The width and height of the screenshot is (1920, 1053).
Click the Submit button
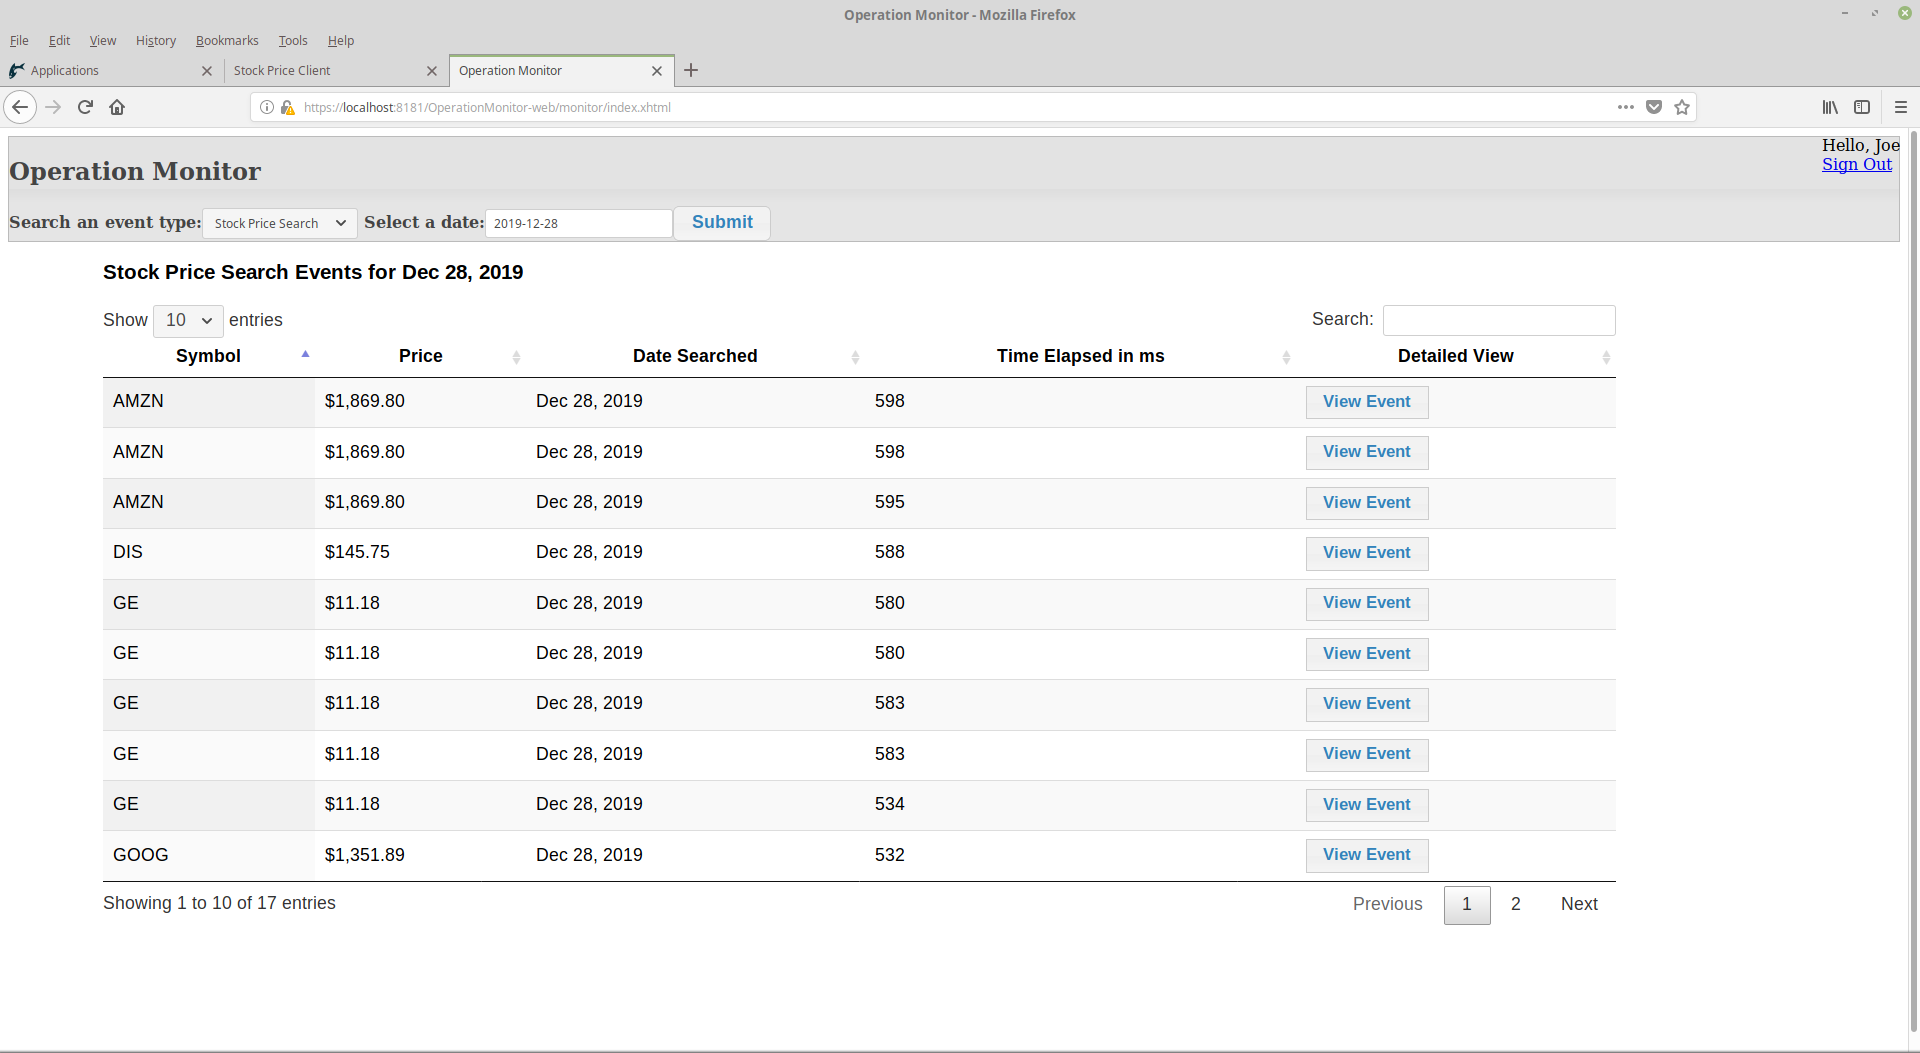722,222
